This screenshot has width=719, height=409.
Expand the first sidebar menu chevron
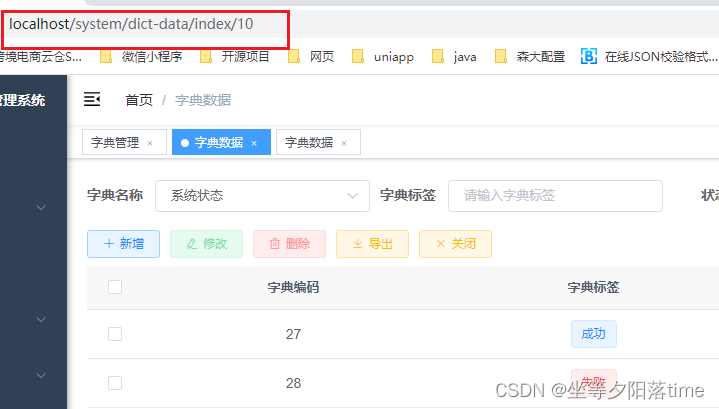(41, 208)
